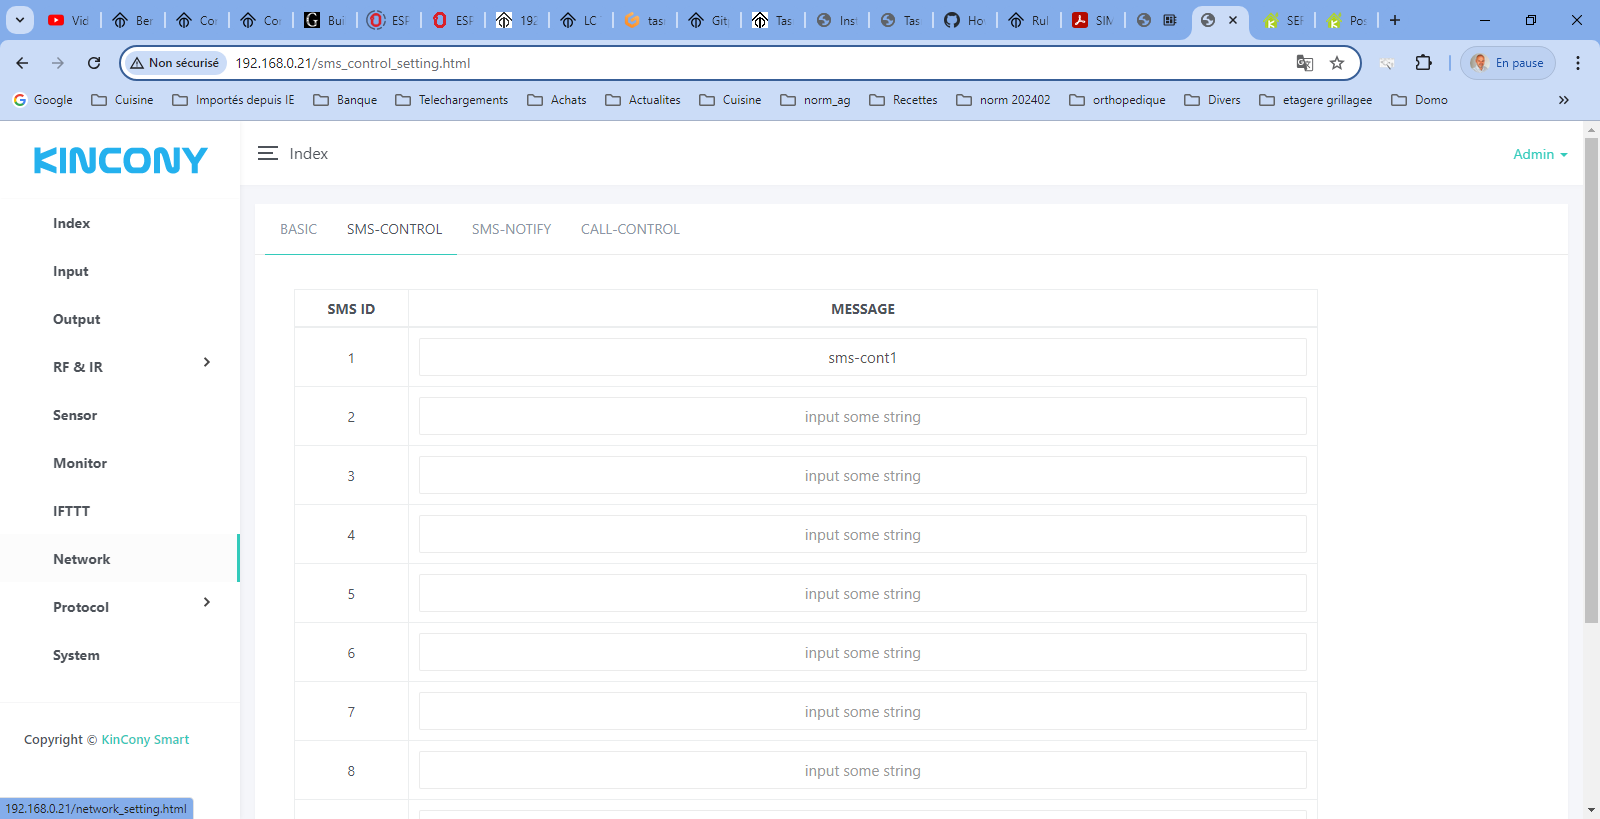Open the BASIC settings tab
Screen dimensions: 1600x819
tap(298, 229)
